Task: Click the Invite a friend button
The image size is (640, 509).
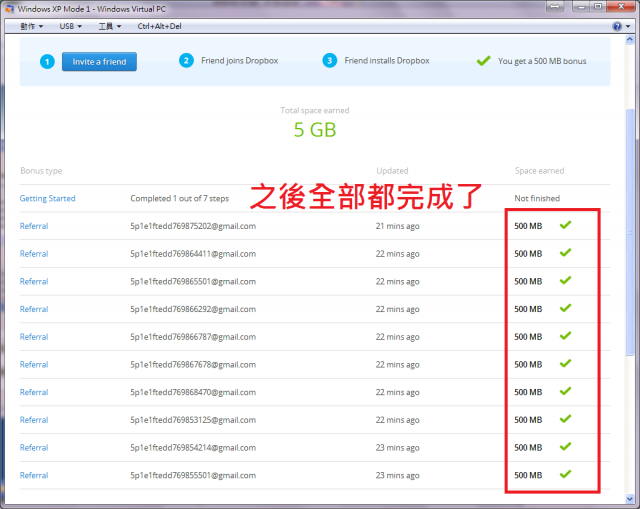Action: point(99,62)
